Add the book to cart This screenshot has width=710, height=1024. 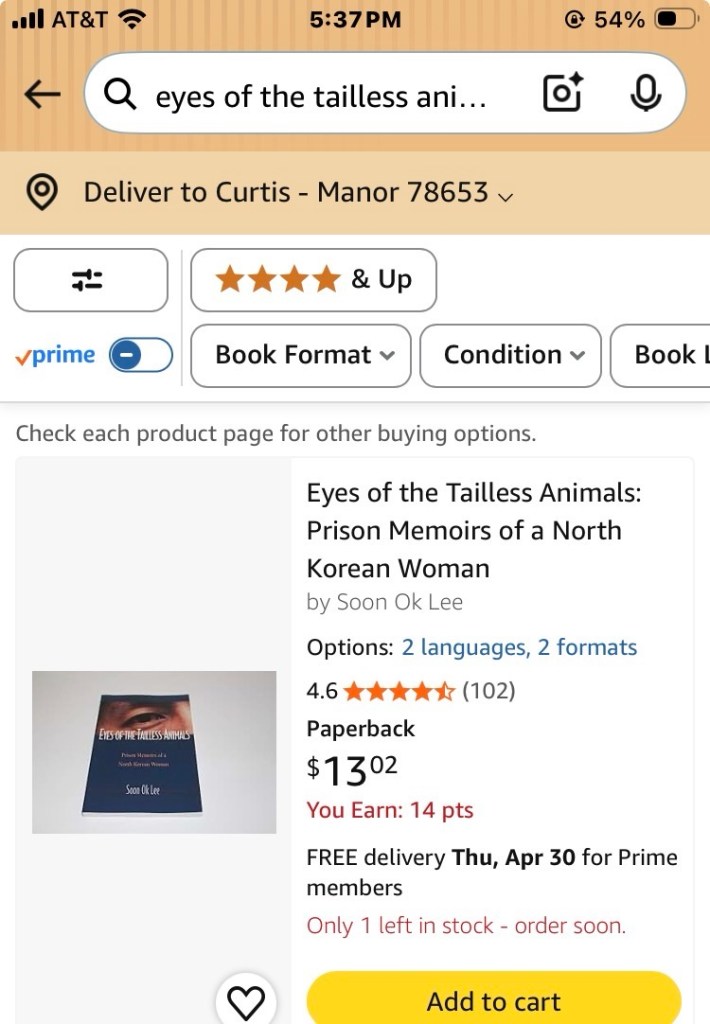tap(494, 1001)
